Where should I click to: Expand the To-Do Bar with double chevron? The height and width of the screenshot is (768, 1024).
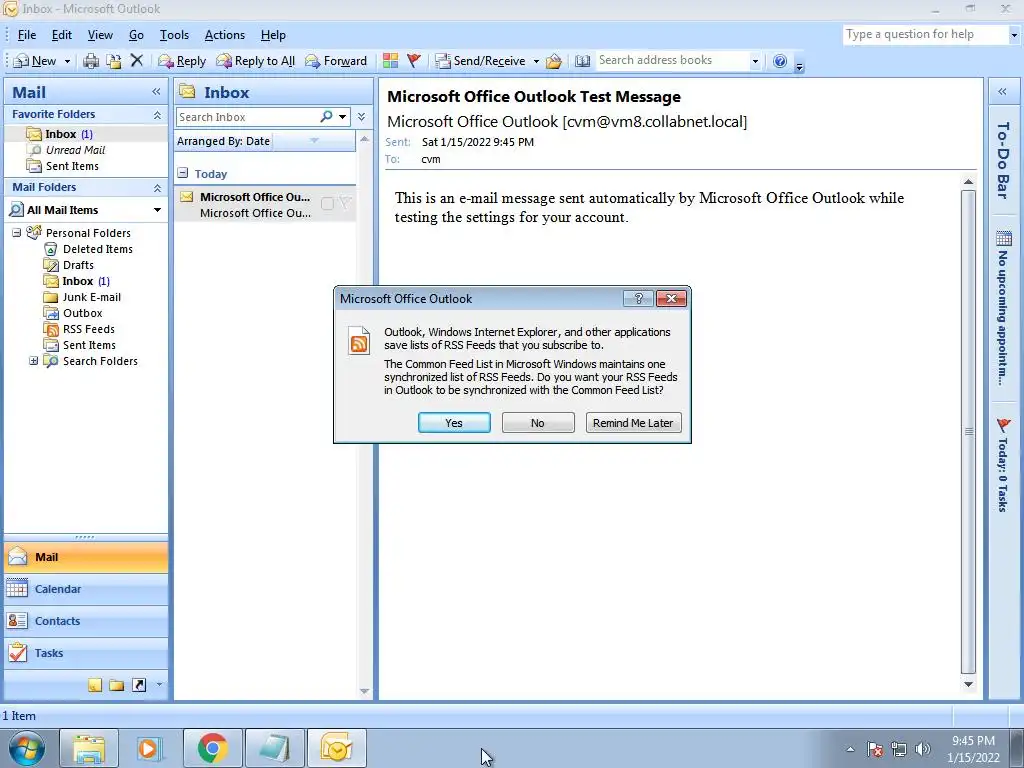coord(1002,92)
